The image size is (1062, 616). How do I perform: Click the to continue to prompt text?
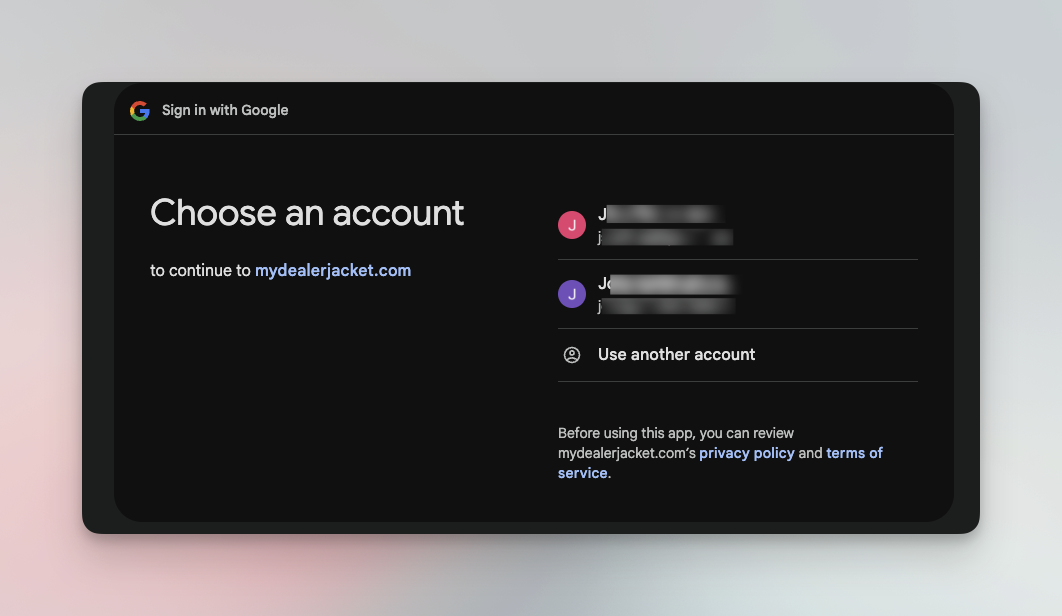point(200,269)
